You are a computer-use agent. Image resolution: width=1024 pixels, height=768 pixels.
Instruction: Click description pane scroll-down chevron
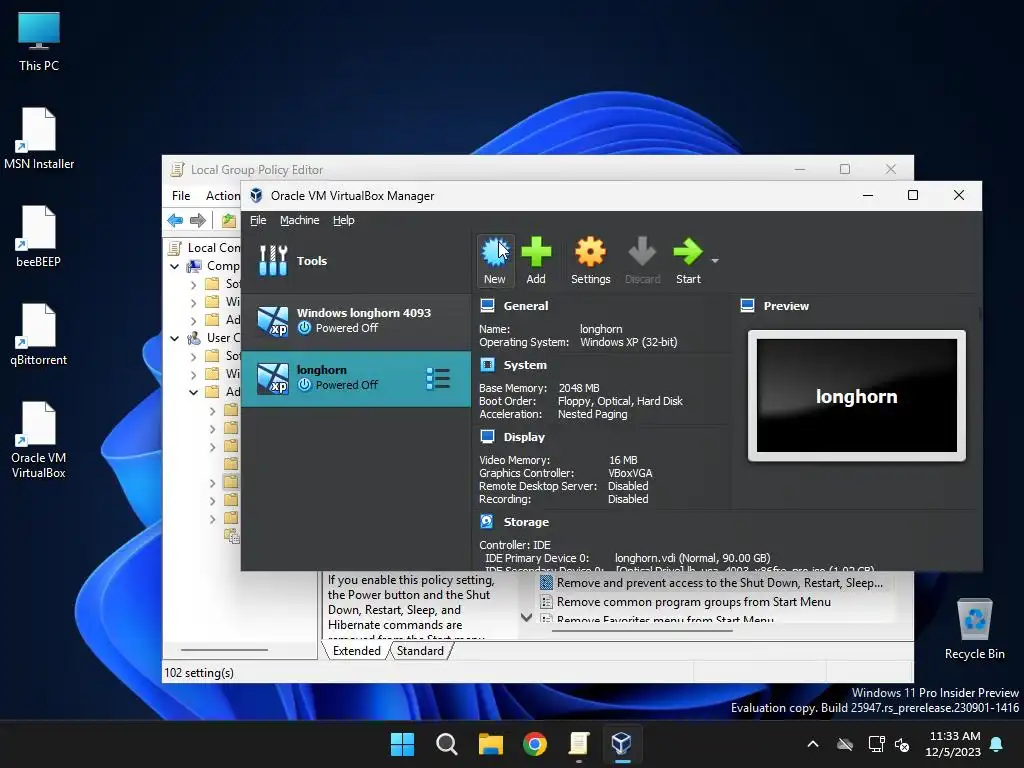point(526,616)
